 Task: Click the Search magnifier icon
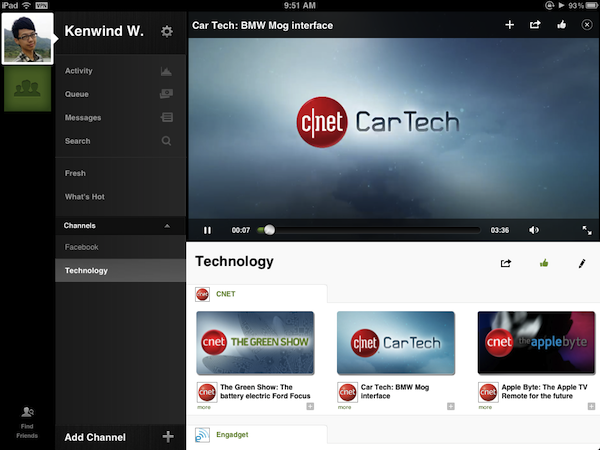pyautogui.click(x=166, y=141)
